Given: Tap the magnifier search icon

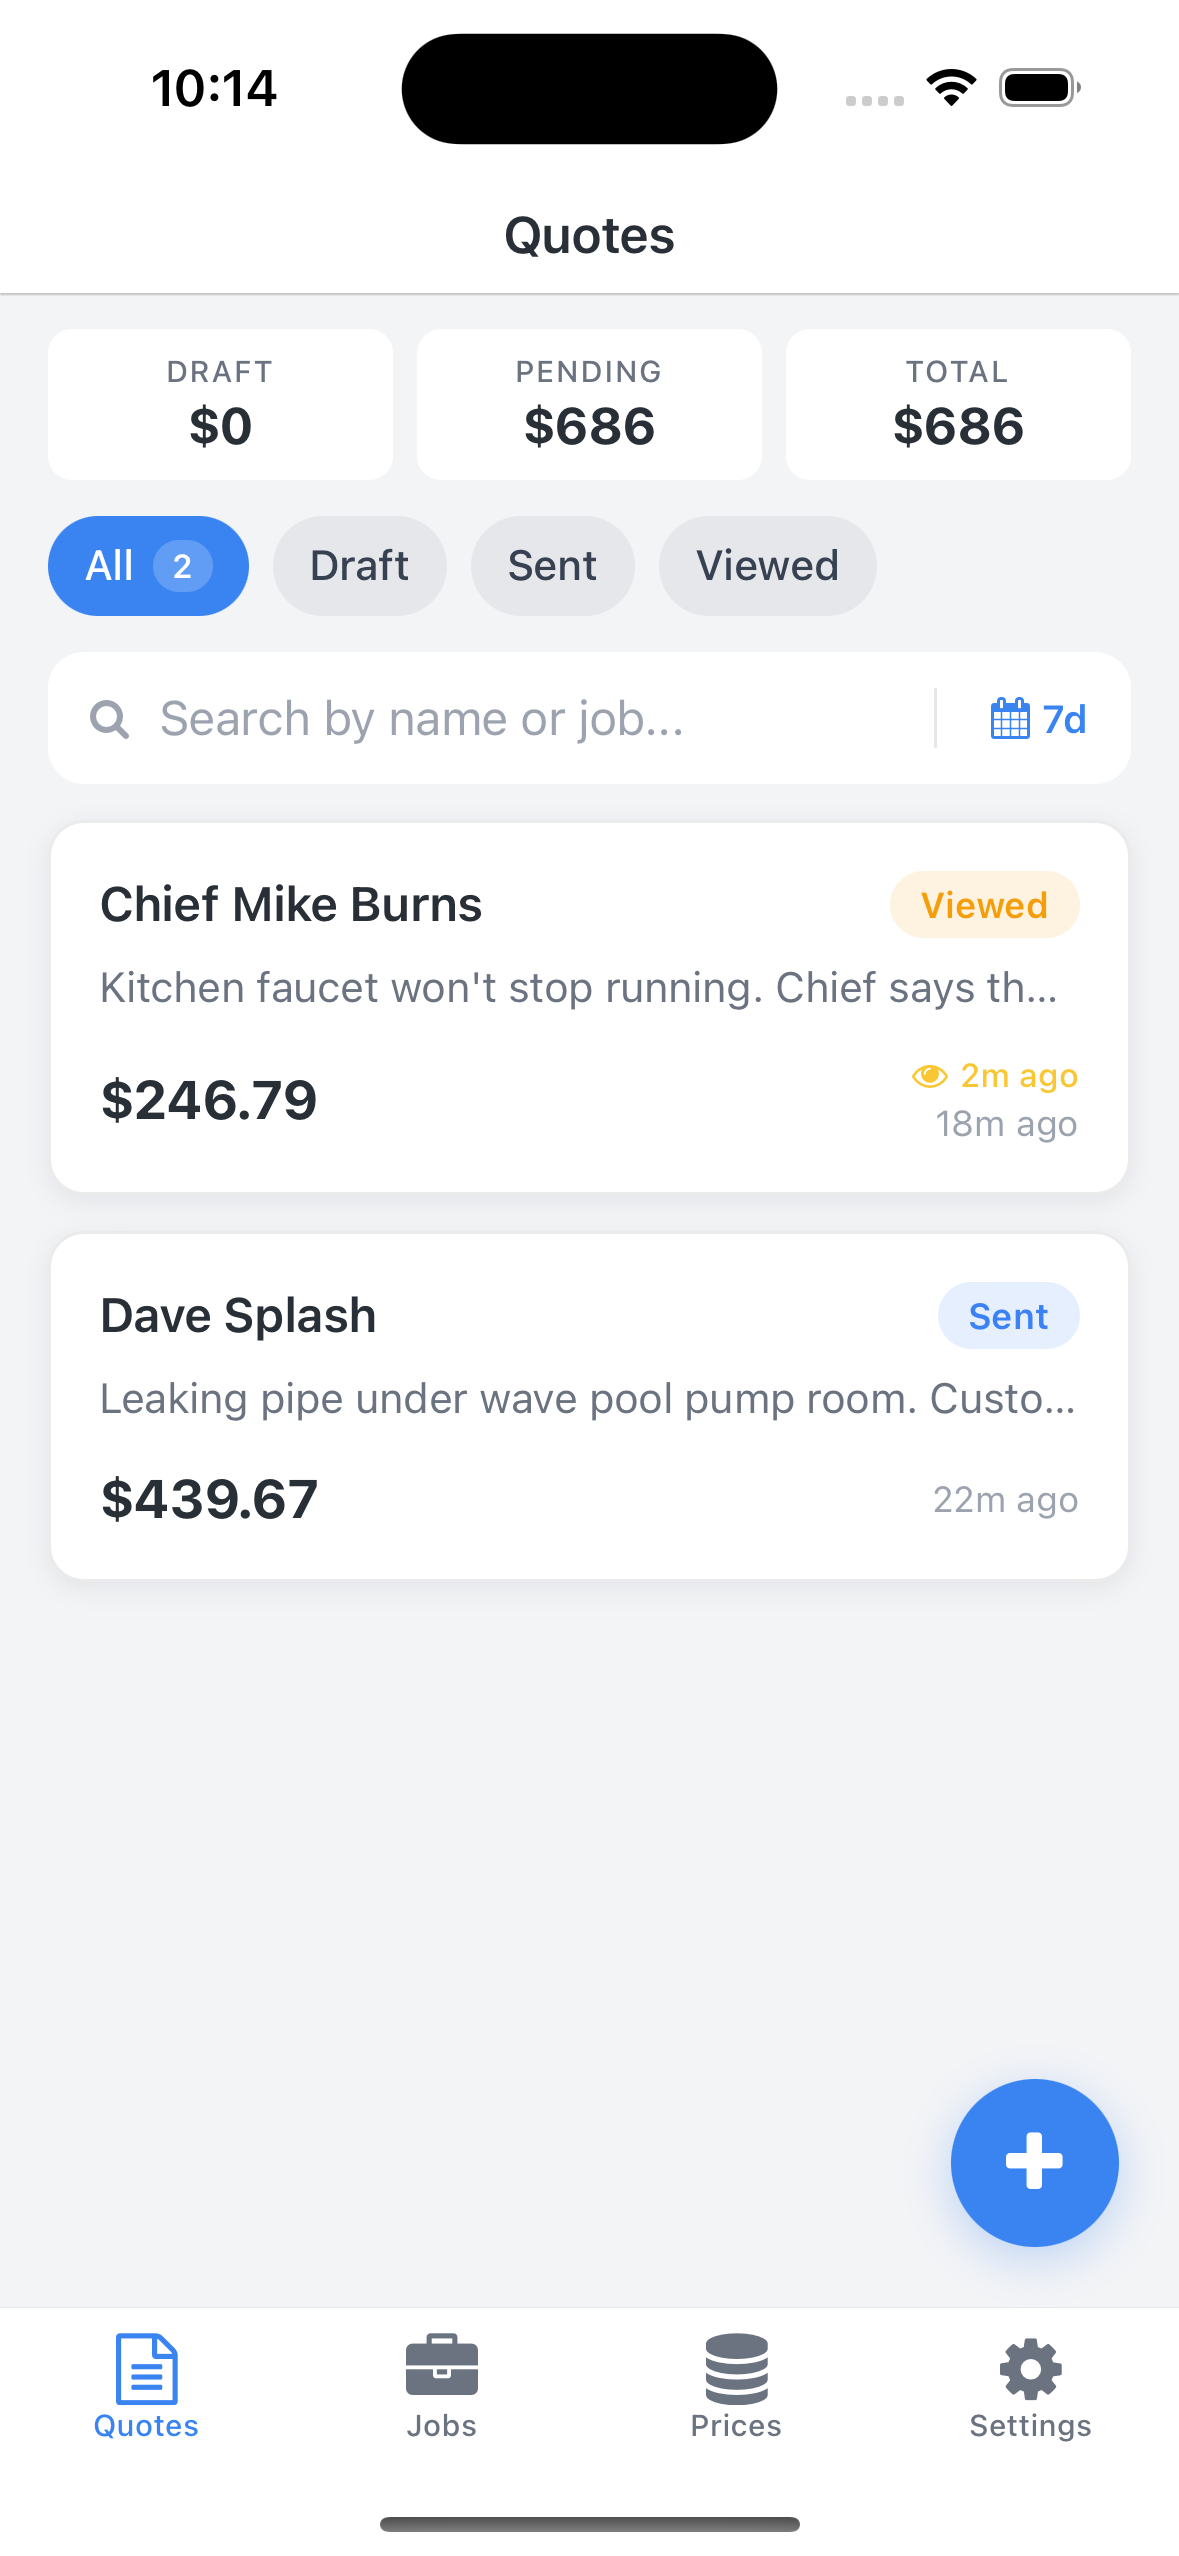Looking at the screenshot, I should click(x=109, y=719).
